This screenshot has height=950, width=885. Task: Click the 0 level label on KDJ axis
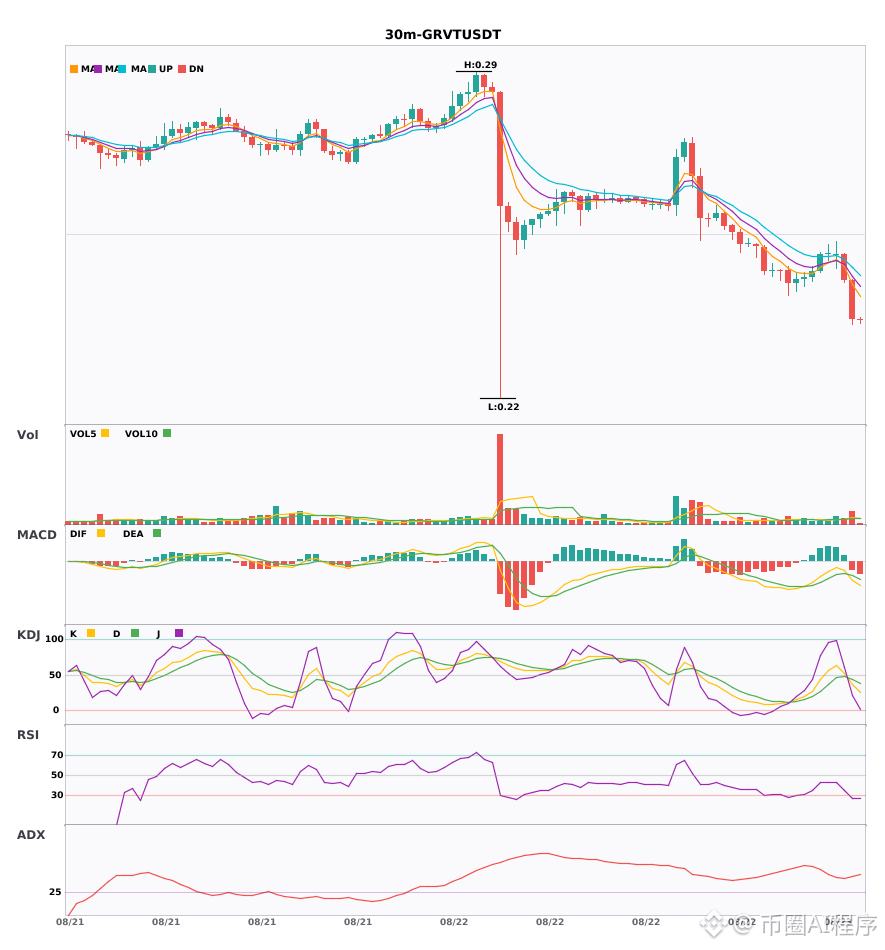(56, 710)
